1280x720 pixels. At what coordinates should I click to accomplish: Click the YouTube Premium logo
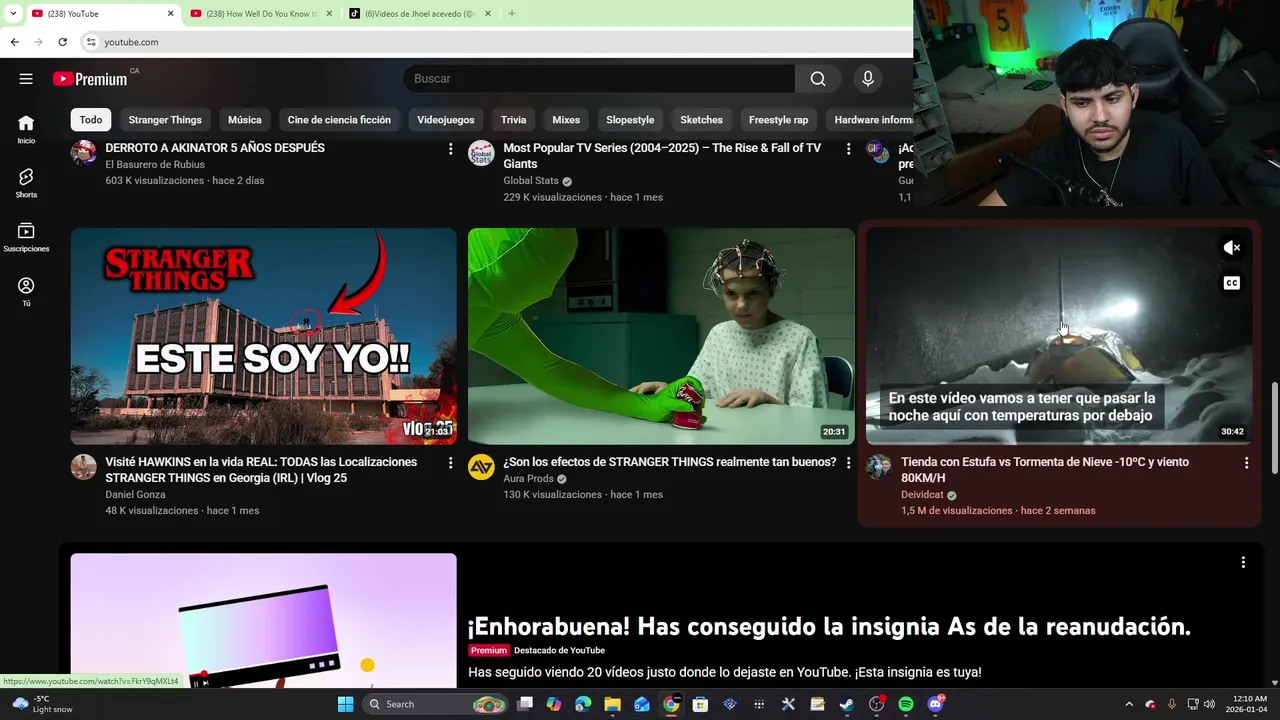(x=90, y=79)
